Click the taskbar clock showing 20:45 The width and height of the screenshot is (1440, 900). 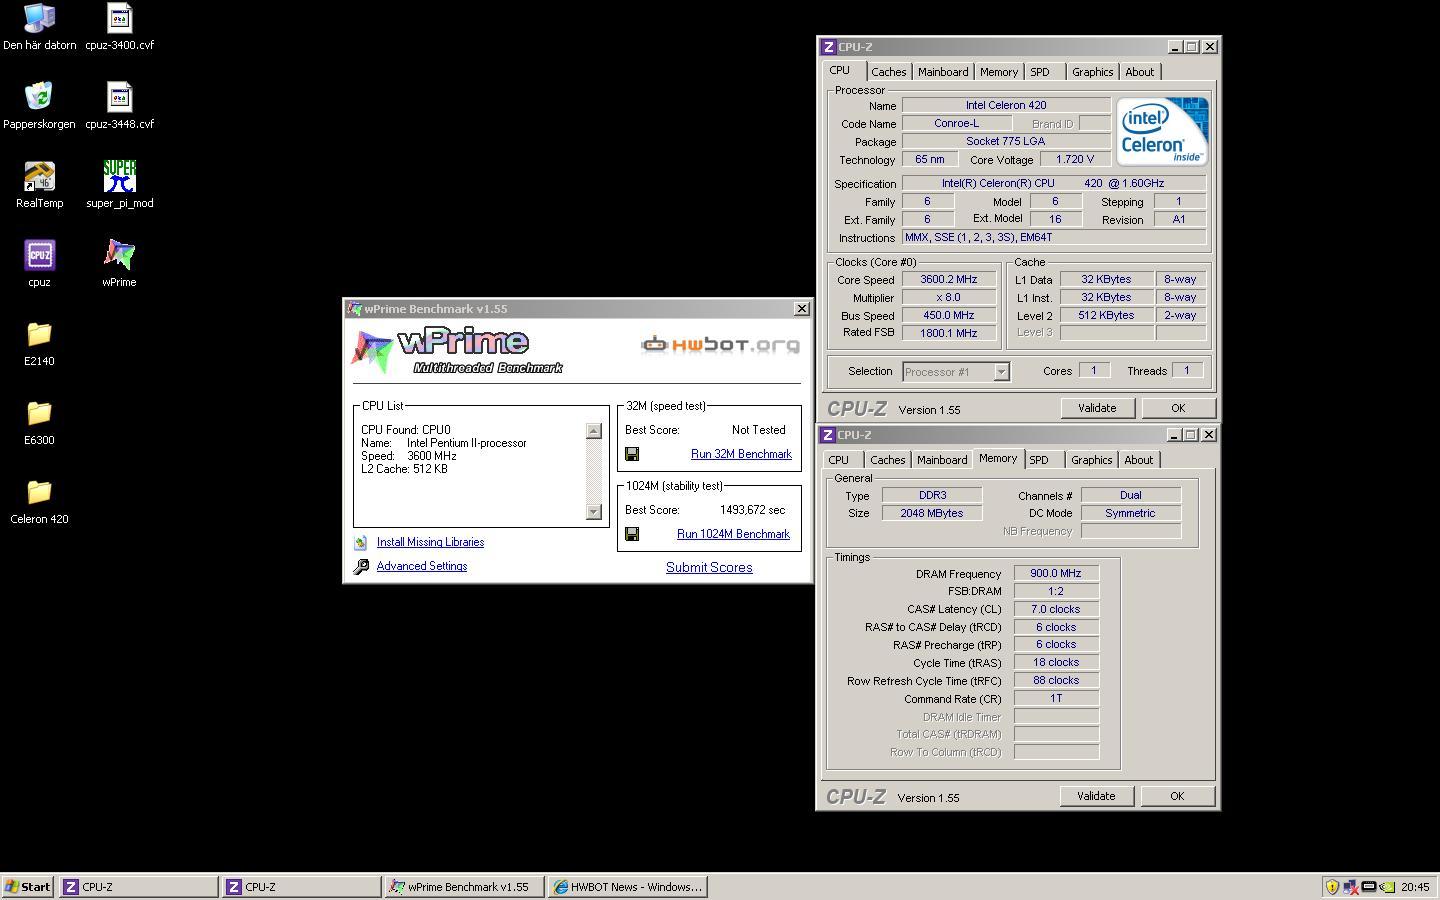(1415, 887)
